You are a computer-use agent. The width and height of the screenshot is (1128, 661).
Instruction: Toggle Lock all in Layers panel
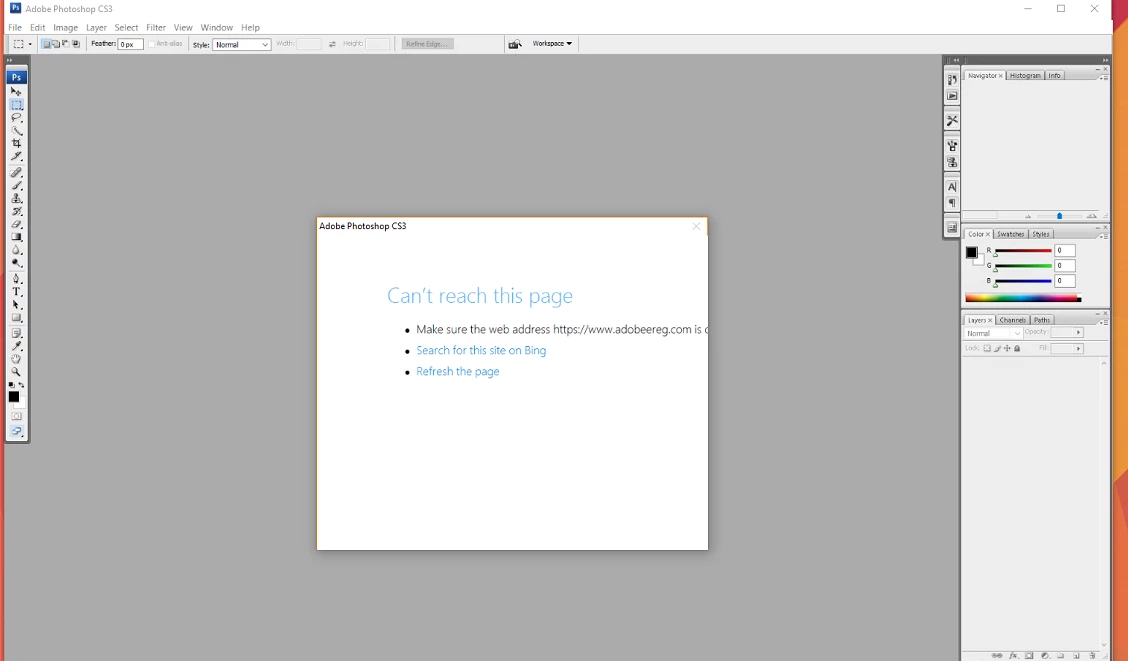1017,348
